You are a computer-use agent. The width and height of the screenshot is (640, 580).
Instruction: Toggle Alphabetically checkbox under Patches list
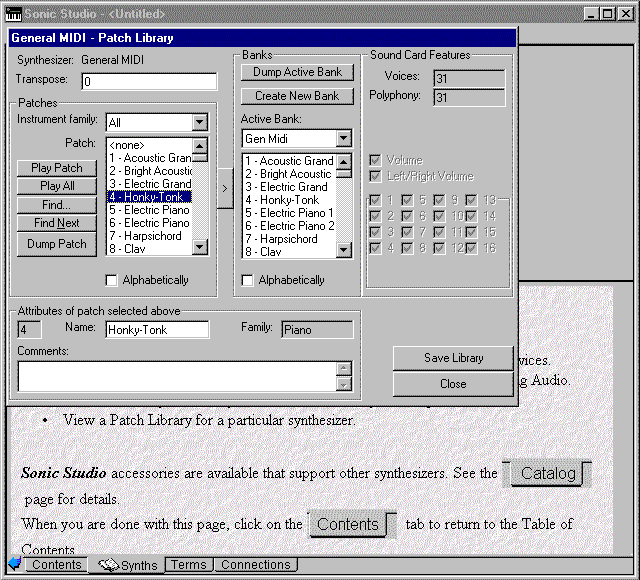(x=111, y=280)
